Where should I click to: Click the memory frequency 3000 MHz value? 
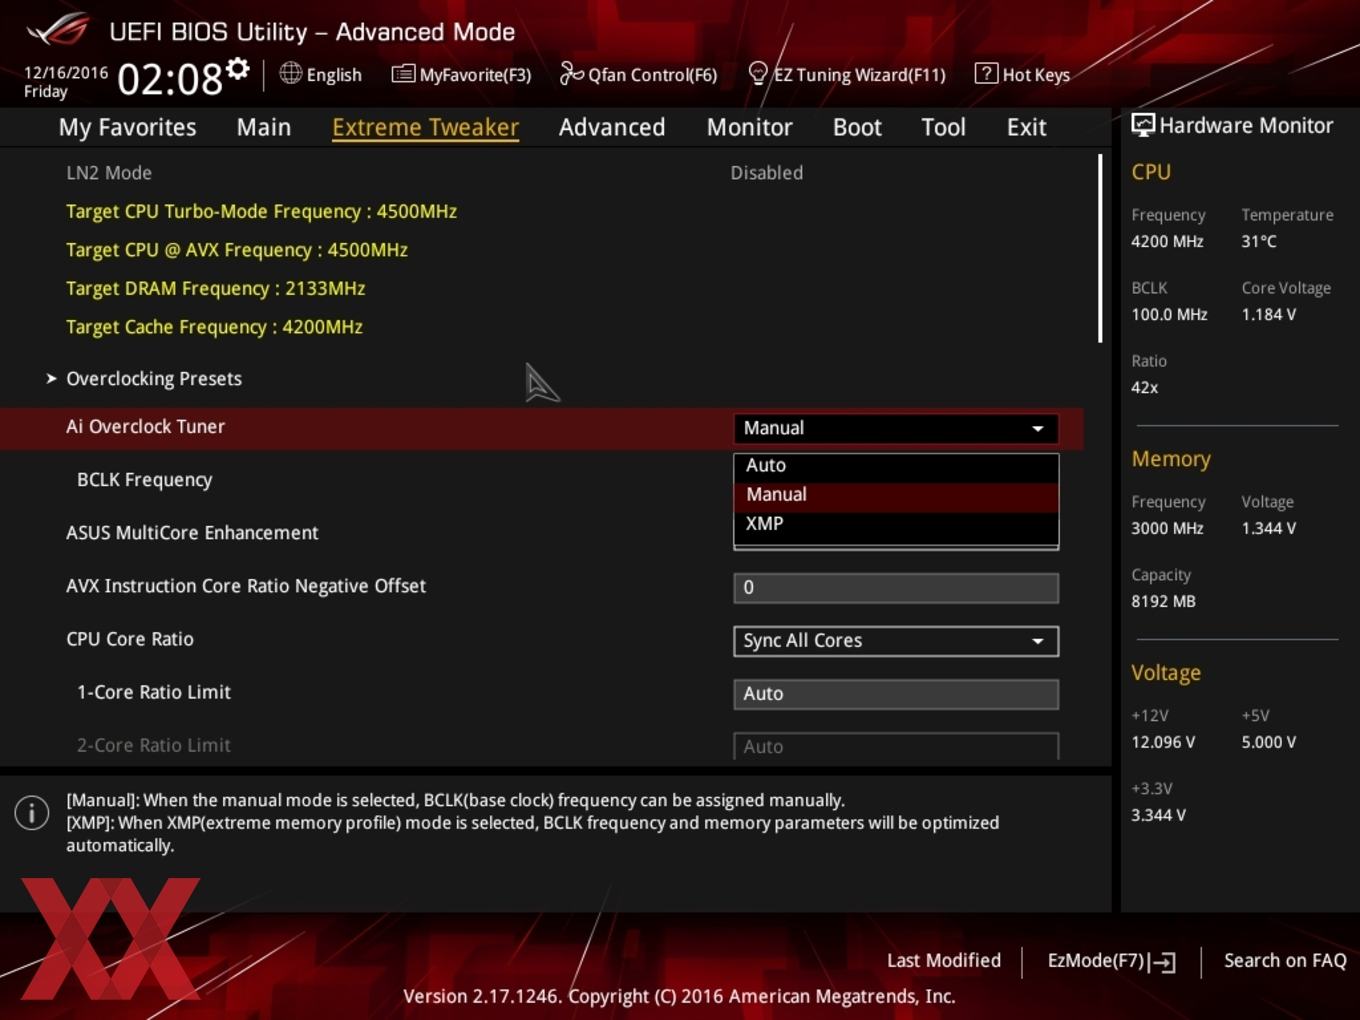(x=1167, y=528)
